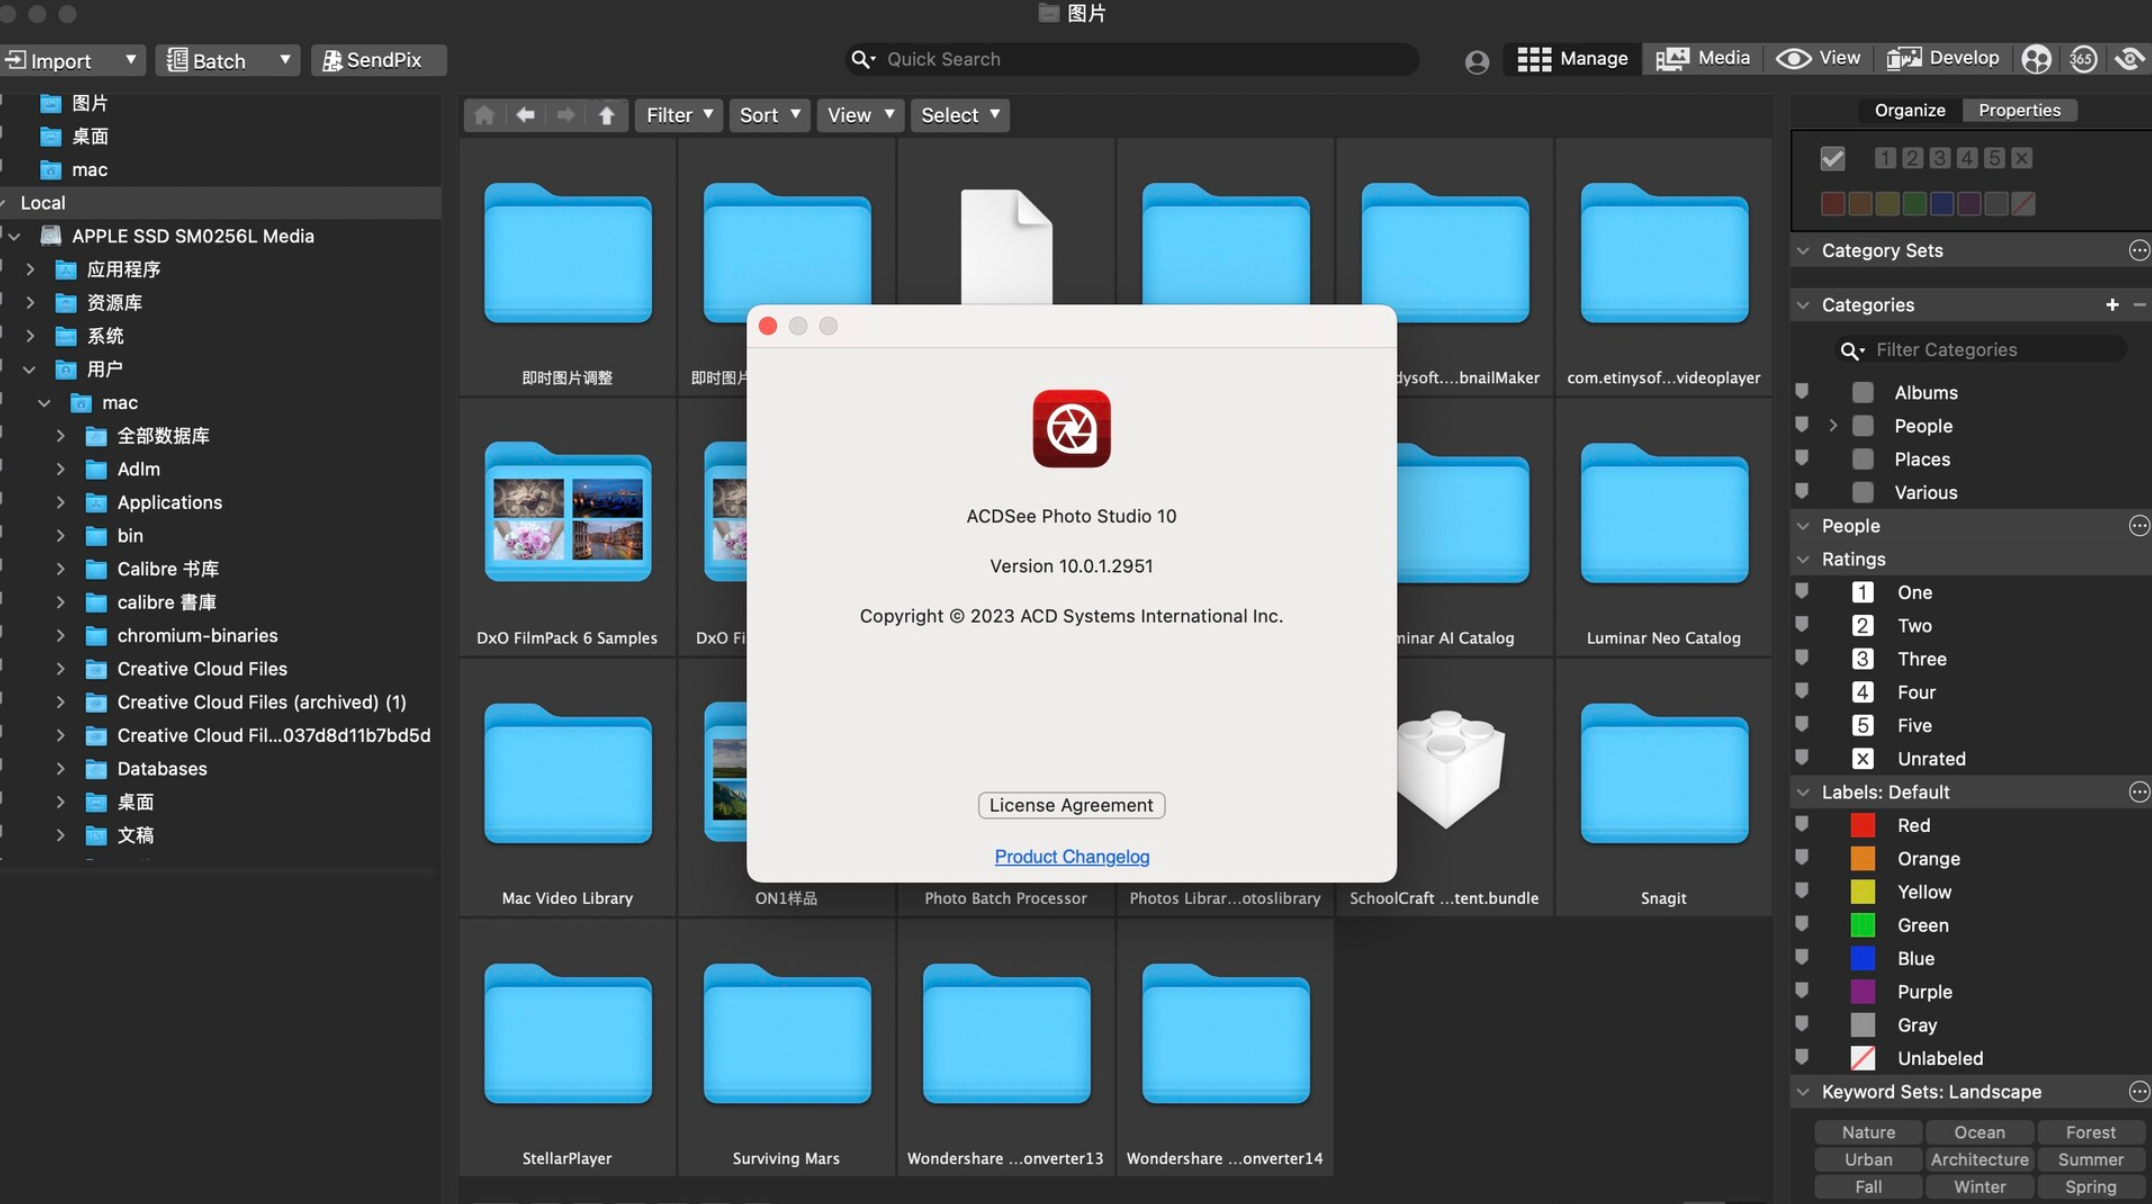The image size is (2152, 1204).
Task: Go back with the left arrow icon
Action: click(525, 115)
